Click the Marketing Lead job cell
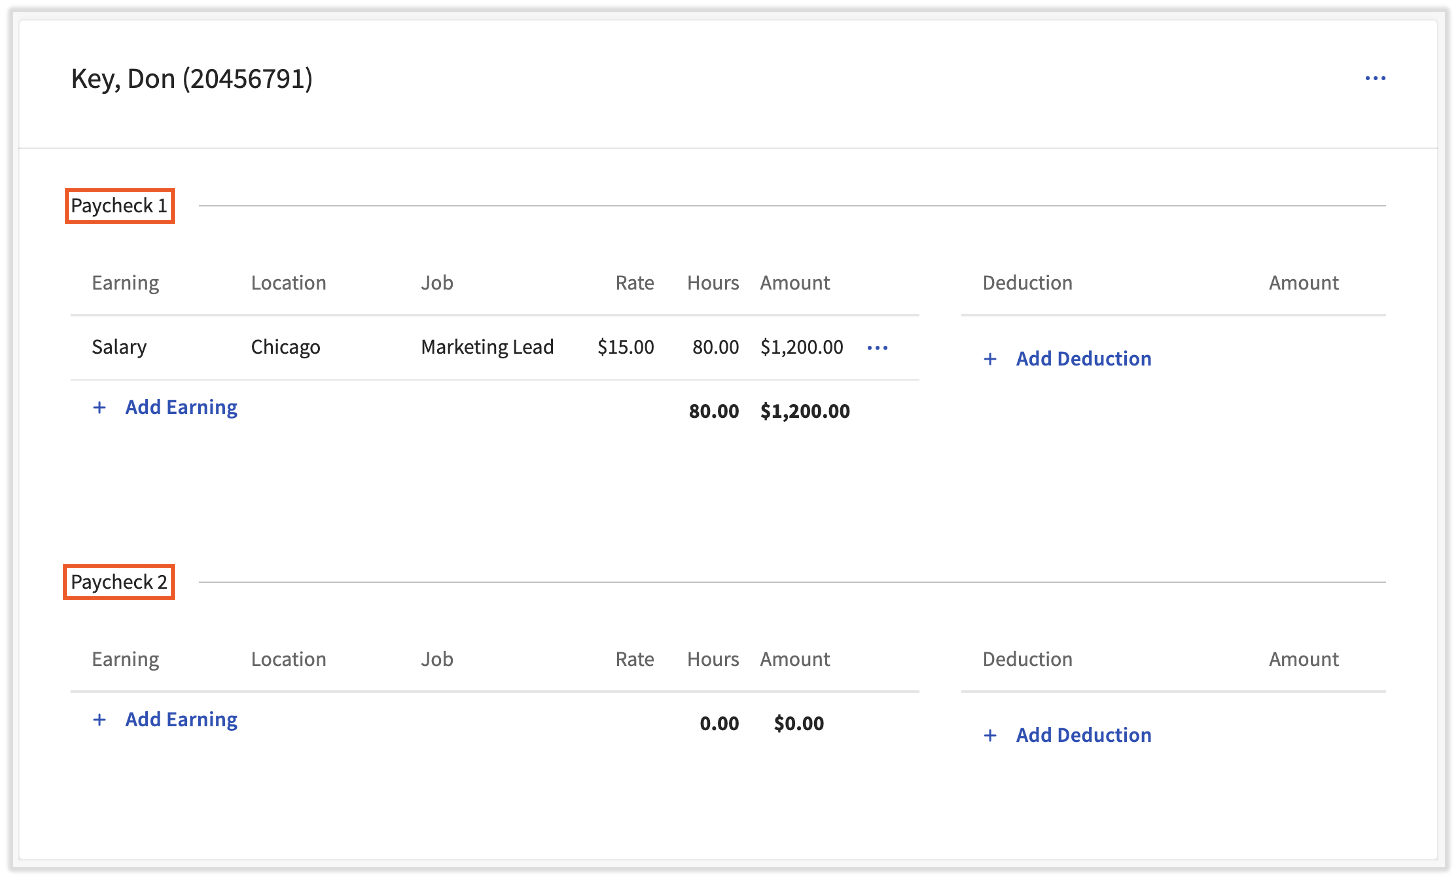 click(487, 347)
